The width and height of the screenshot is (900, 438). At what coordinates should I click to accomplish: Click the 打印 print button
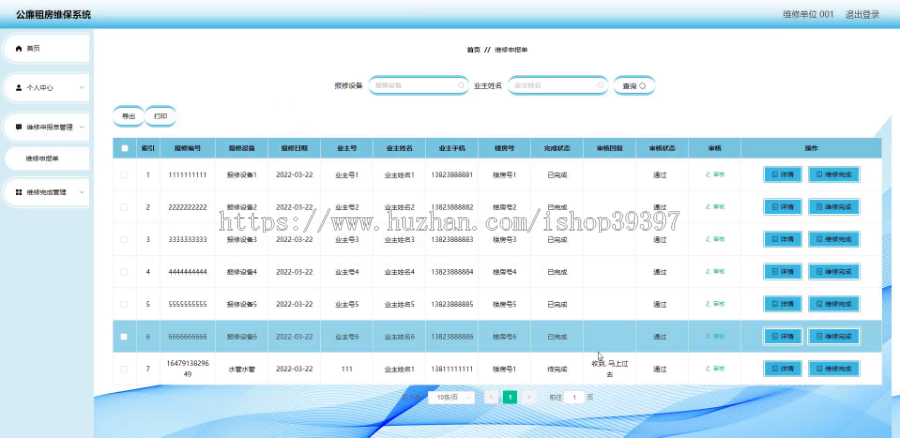(x=160, y=116)
